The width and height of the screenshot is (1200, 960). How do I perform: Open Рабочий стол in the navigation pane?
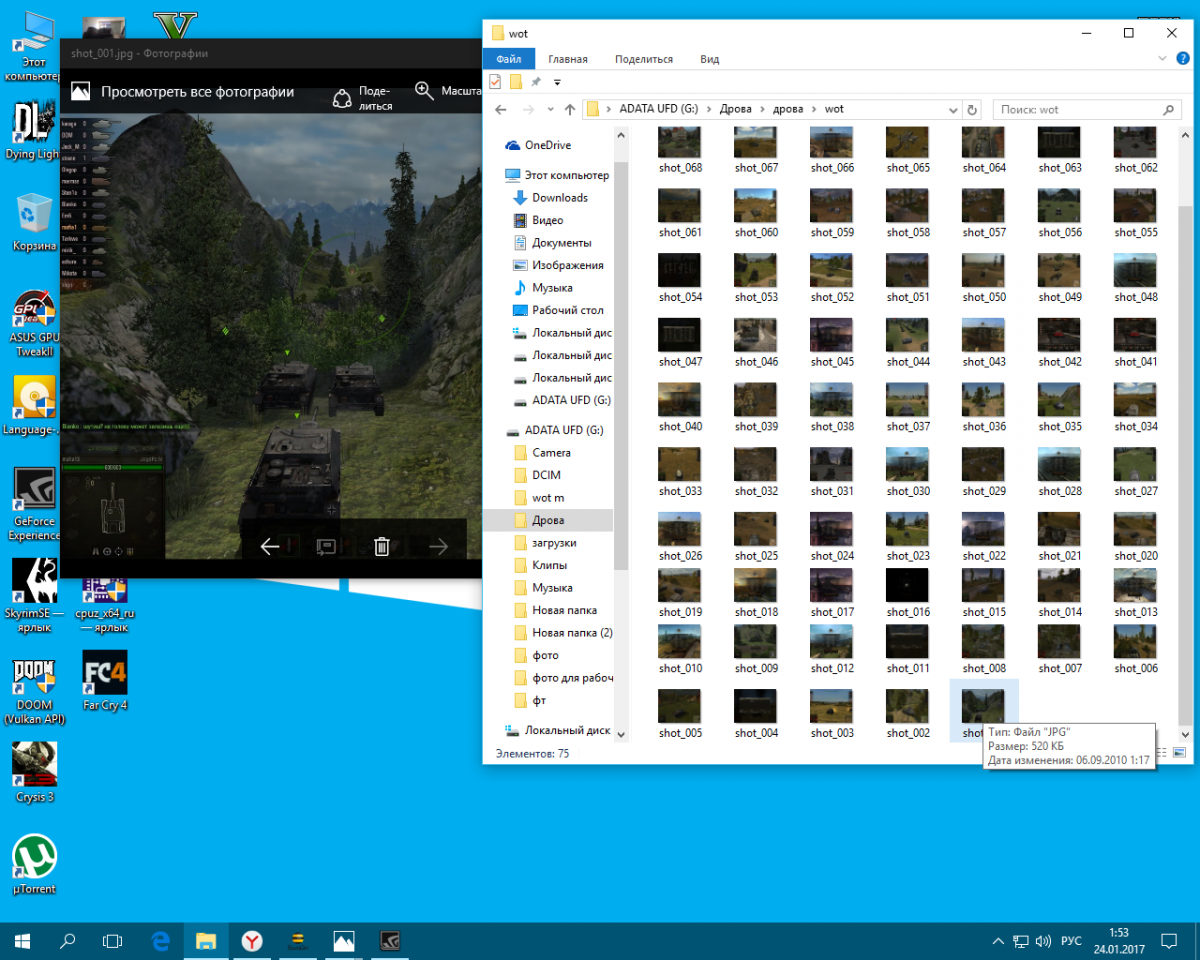(x=567, y=310)
